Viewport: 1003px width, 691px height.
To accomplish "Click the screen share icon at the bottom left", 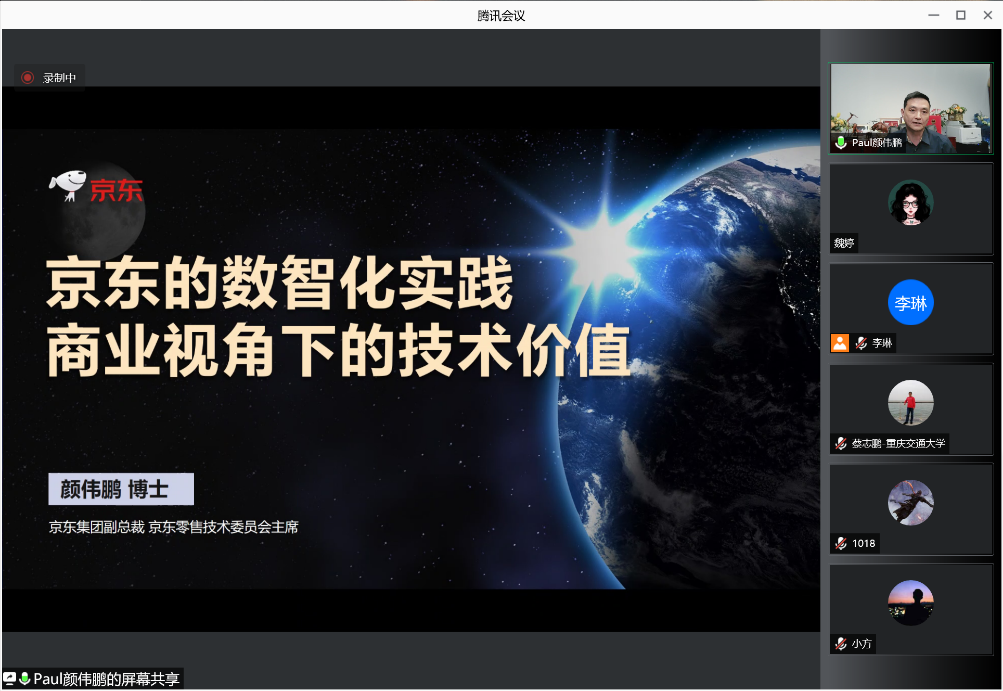I will [9, 678].
